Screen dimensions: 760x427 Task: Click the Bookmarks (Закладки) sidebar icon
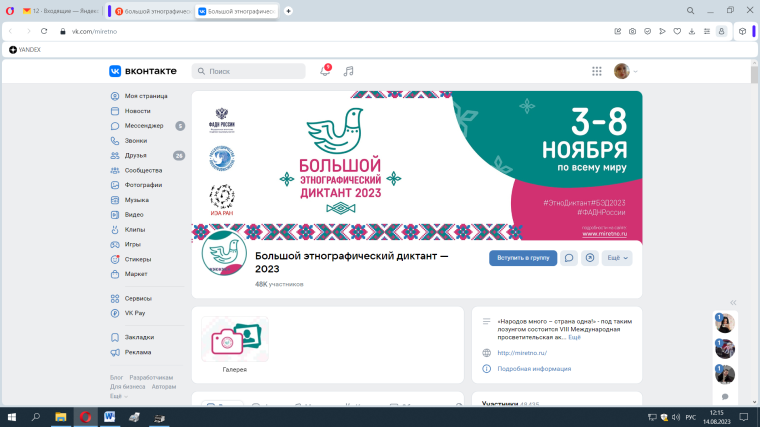(115, 337)
